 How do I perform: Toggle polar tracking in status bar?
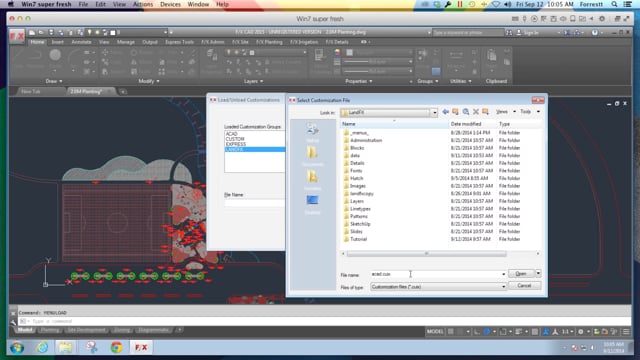coord(487,332)
